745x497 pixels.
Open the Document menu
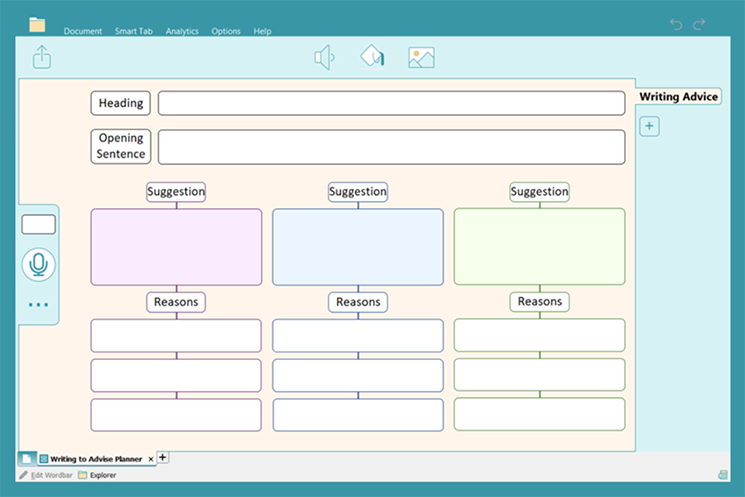click(x=83, y=31)
